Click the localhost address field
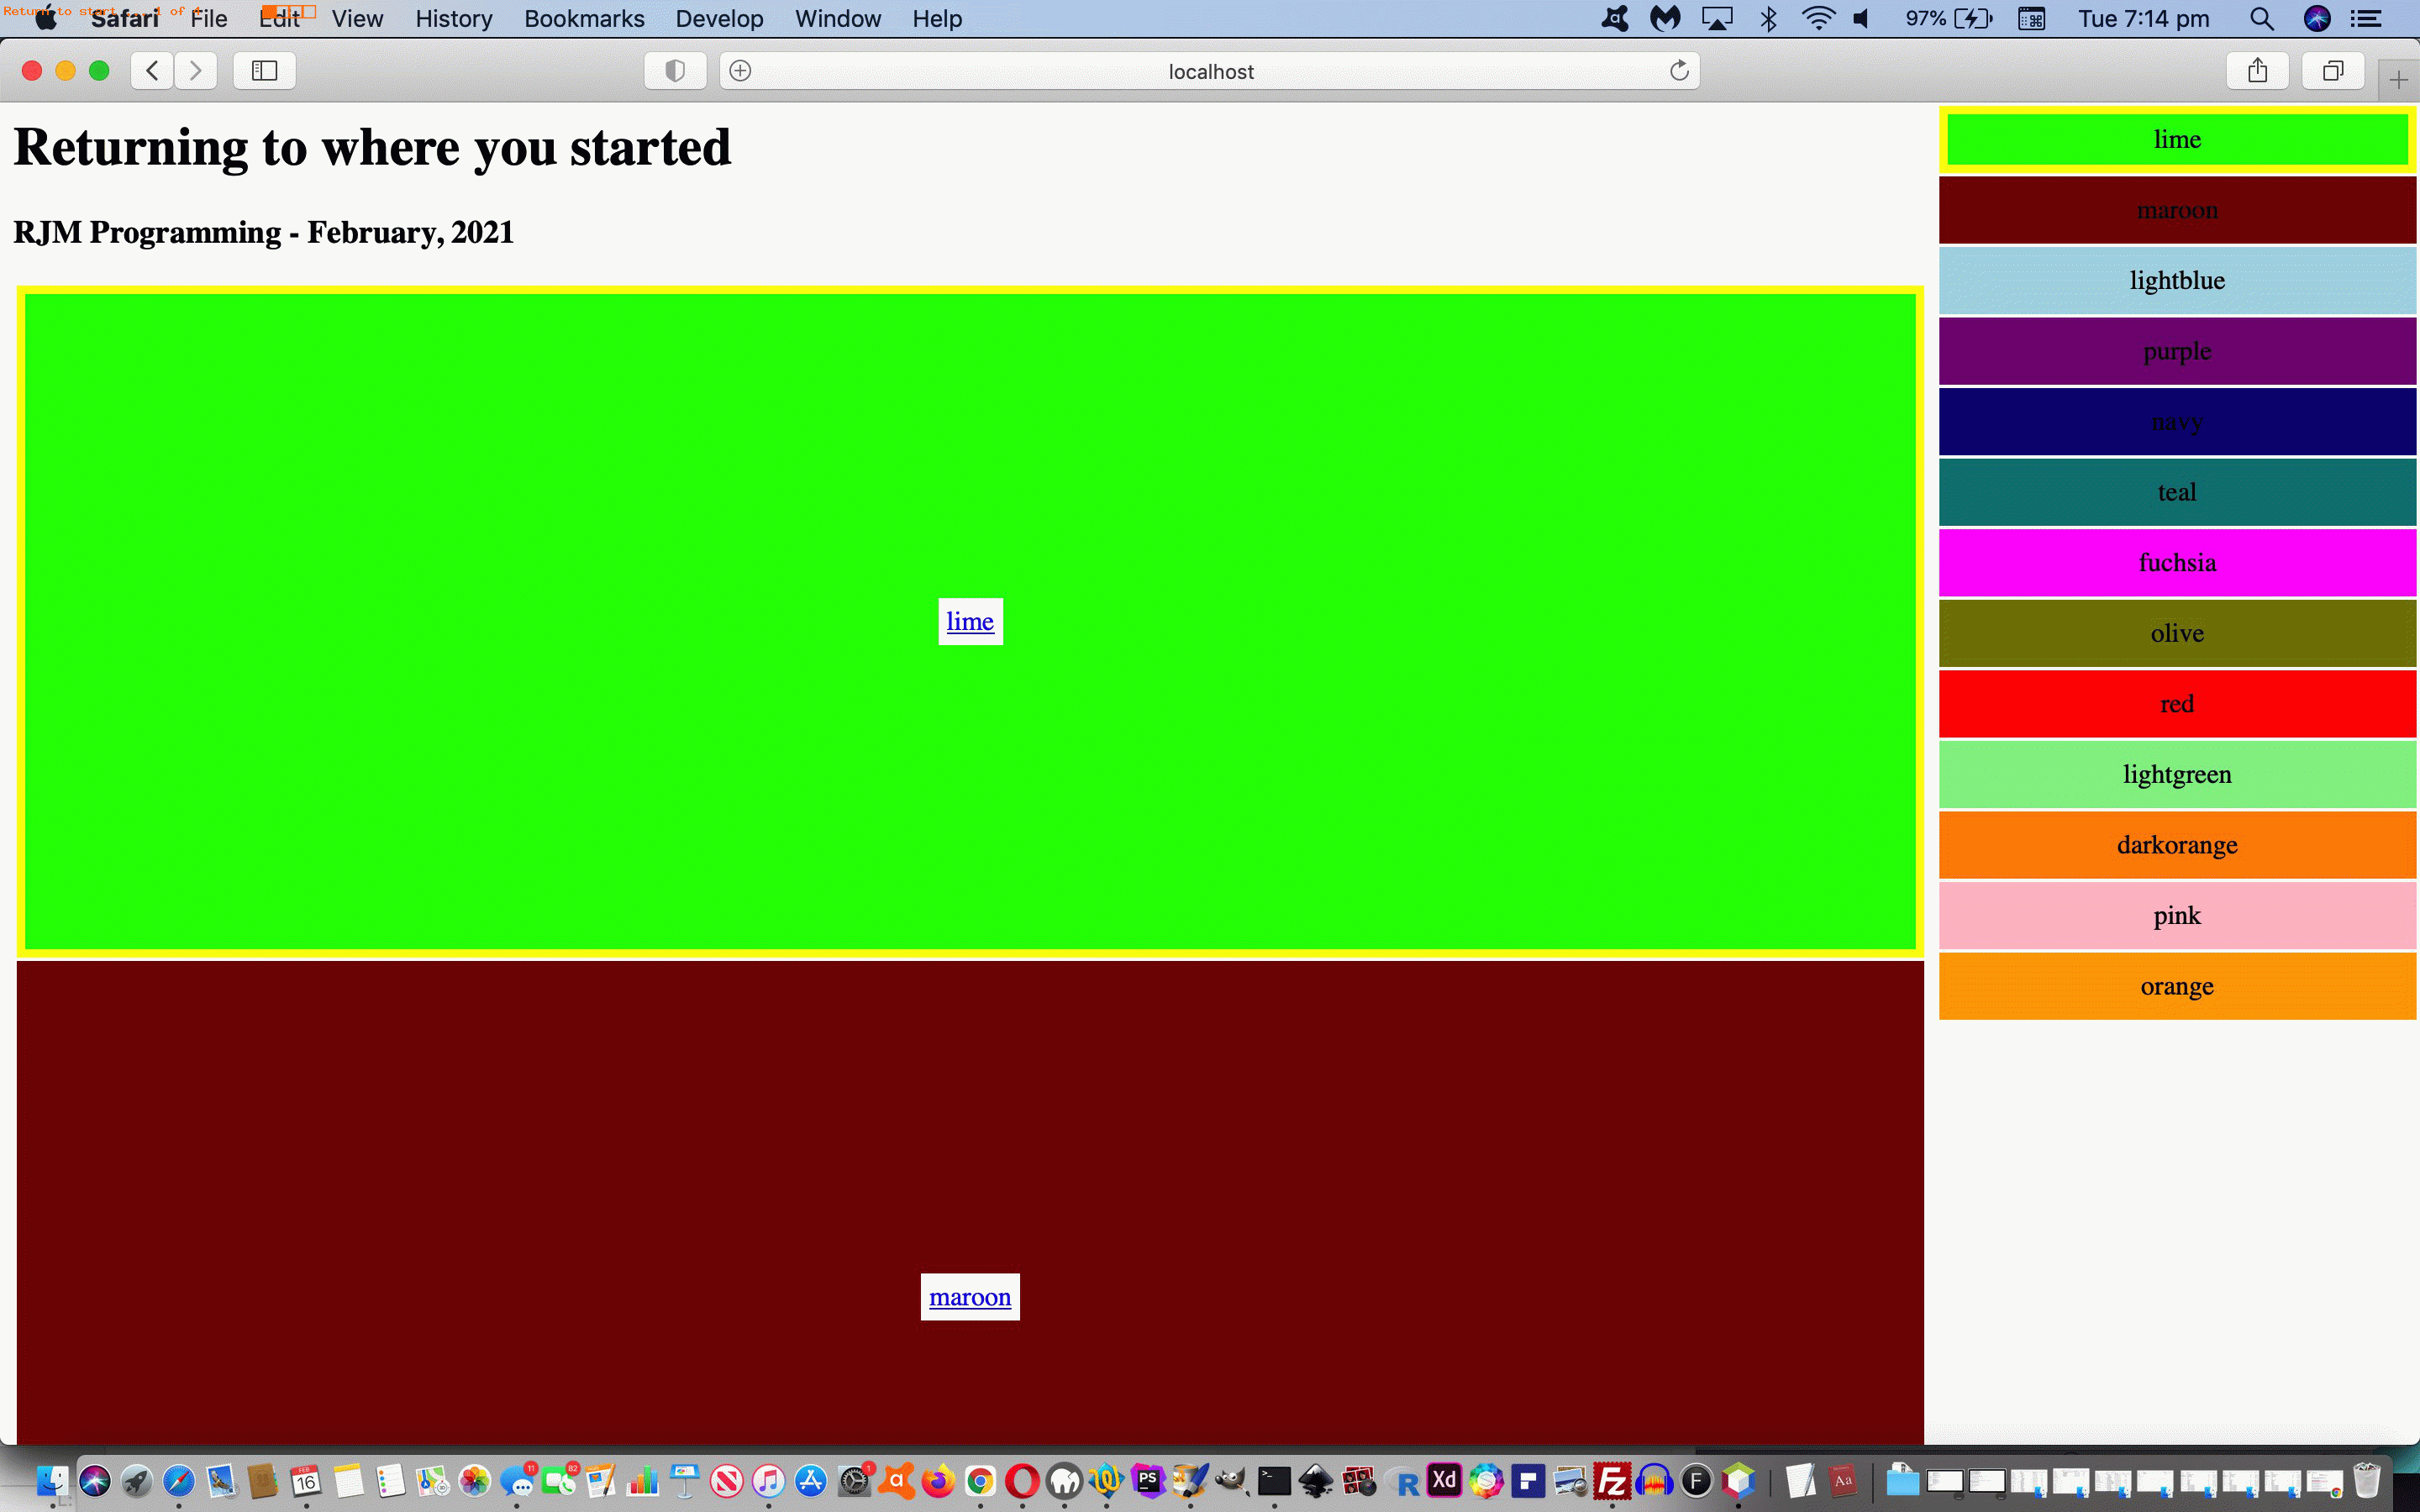2420x1512 pixels. click(1210, 71)
